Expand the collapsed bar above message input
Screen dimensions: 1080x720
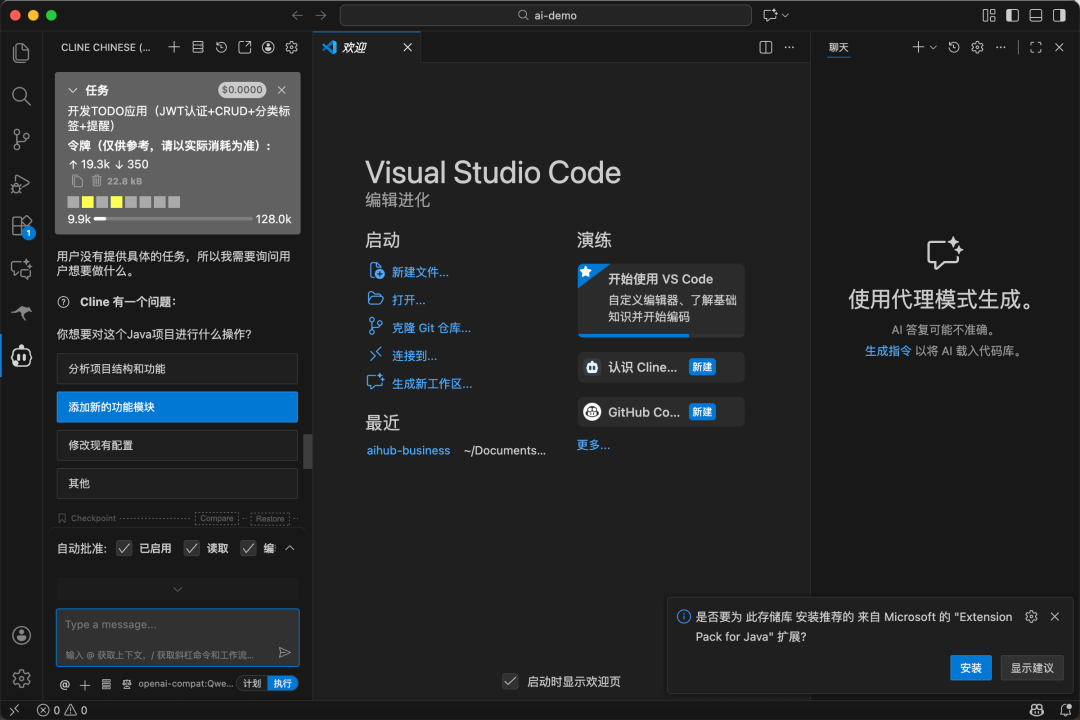178,589
